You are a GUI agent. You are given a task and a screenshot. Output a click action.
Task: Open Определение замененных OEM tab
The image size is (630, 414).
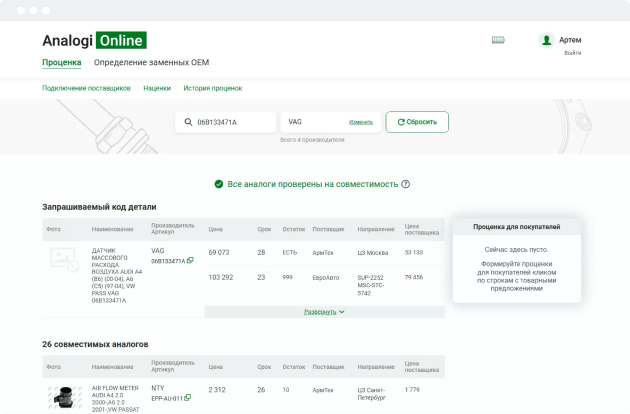(151, 62)
